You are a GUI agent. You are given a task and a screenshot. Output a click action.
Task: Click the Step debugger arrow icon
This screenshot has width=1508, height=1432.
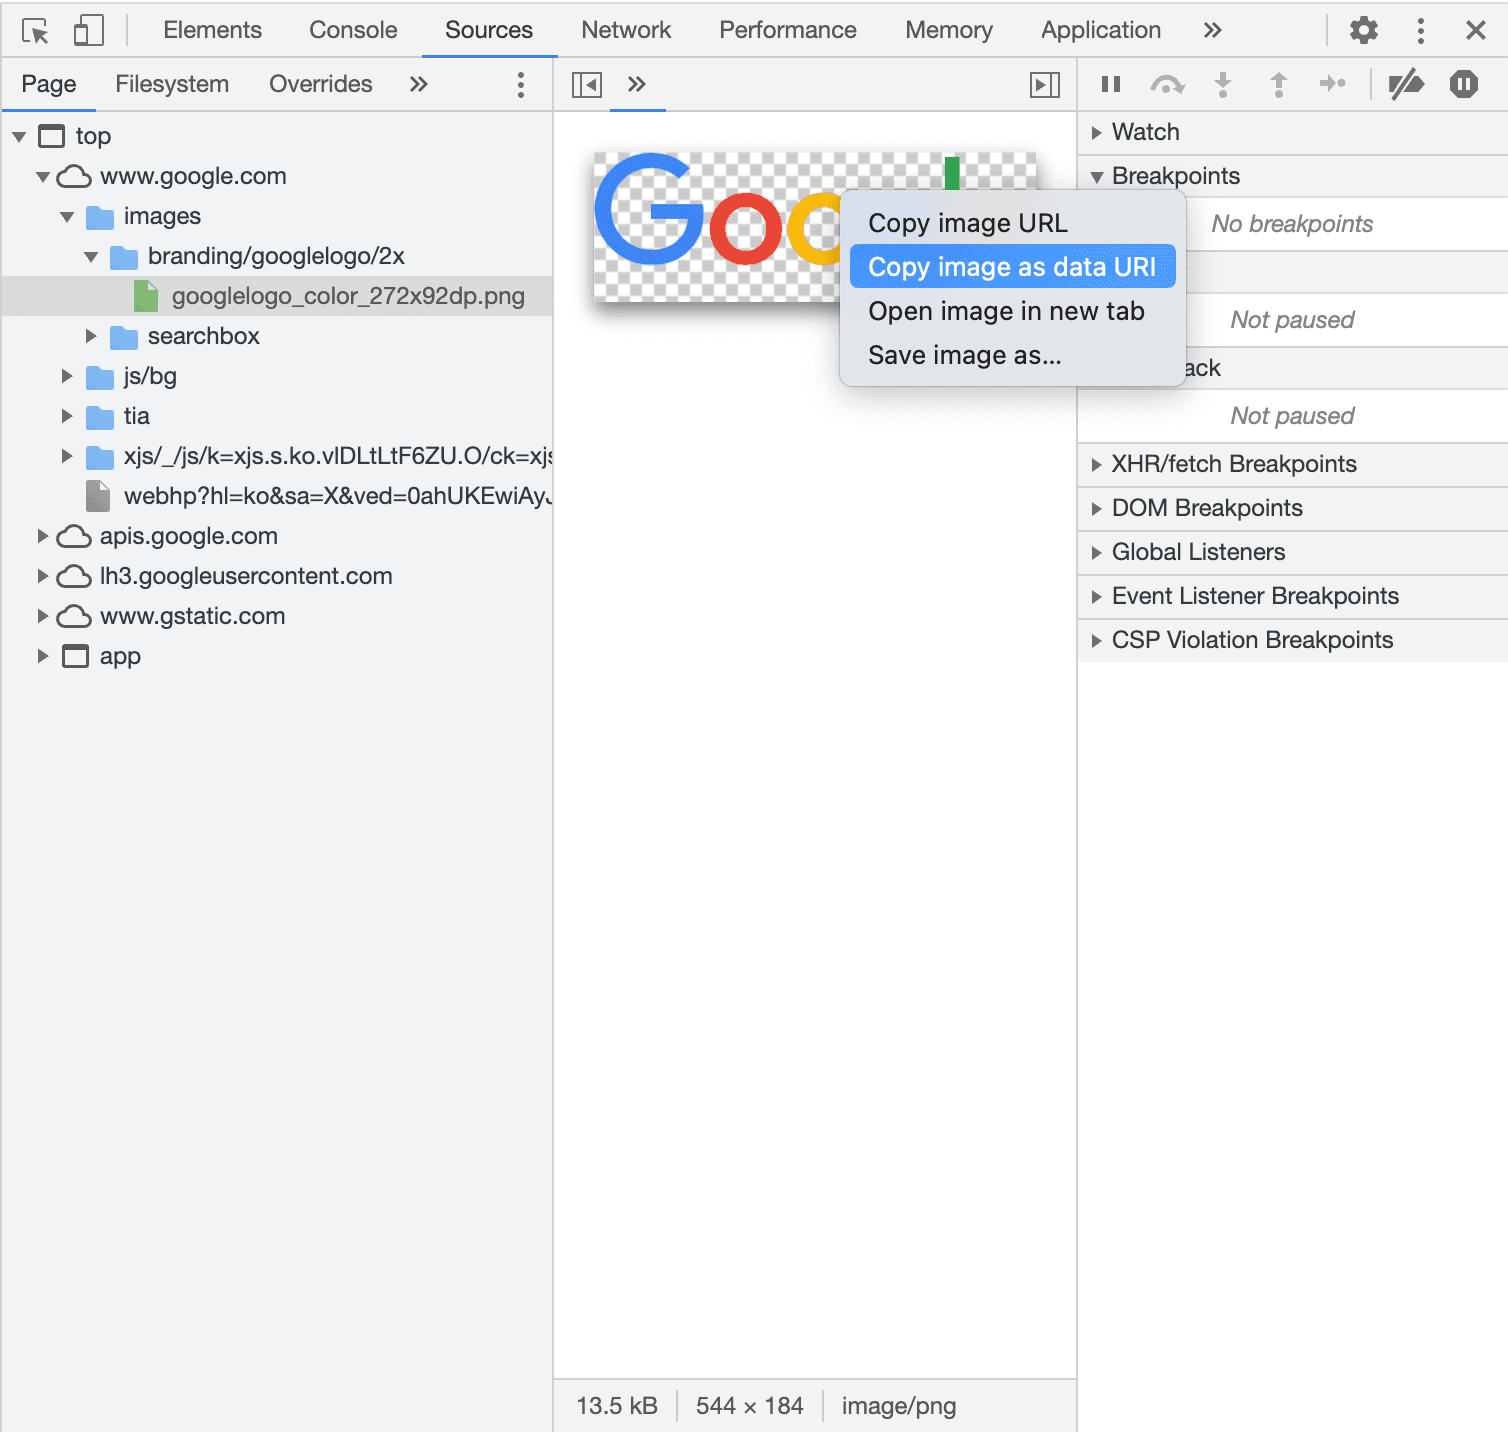tap(1332, 84)
